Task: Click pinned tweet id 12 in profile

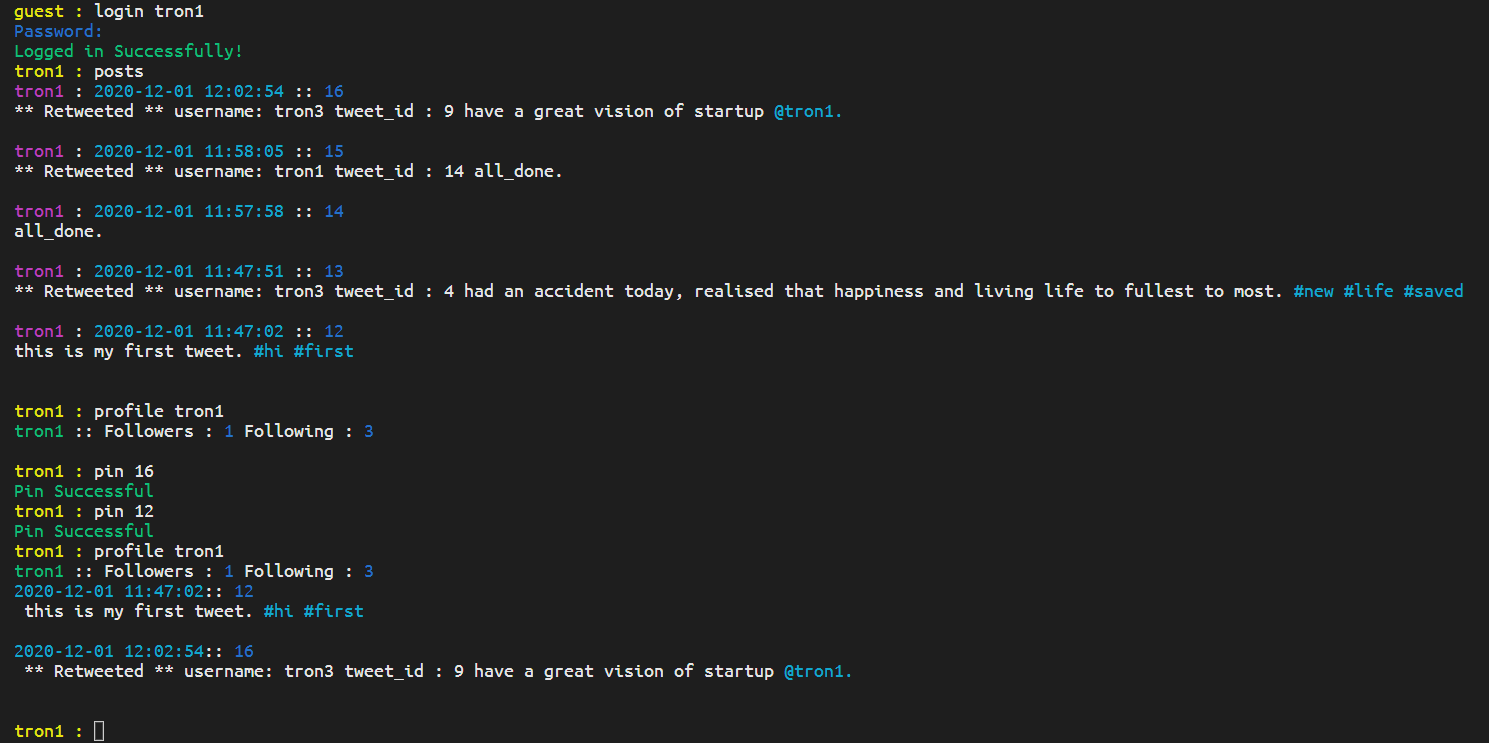Action: point(243,591)
